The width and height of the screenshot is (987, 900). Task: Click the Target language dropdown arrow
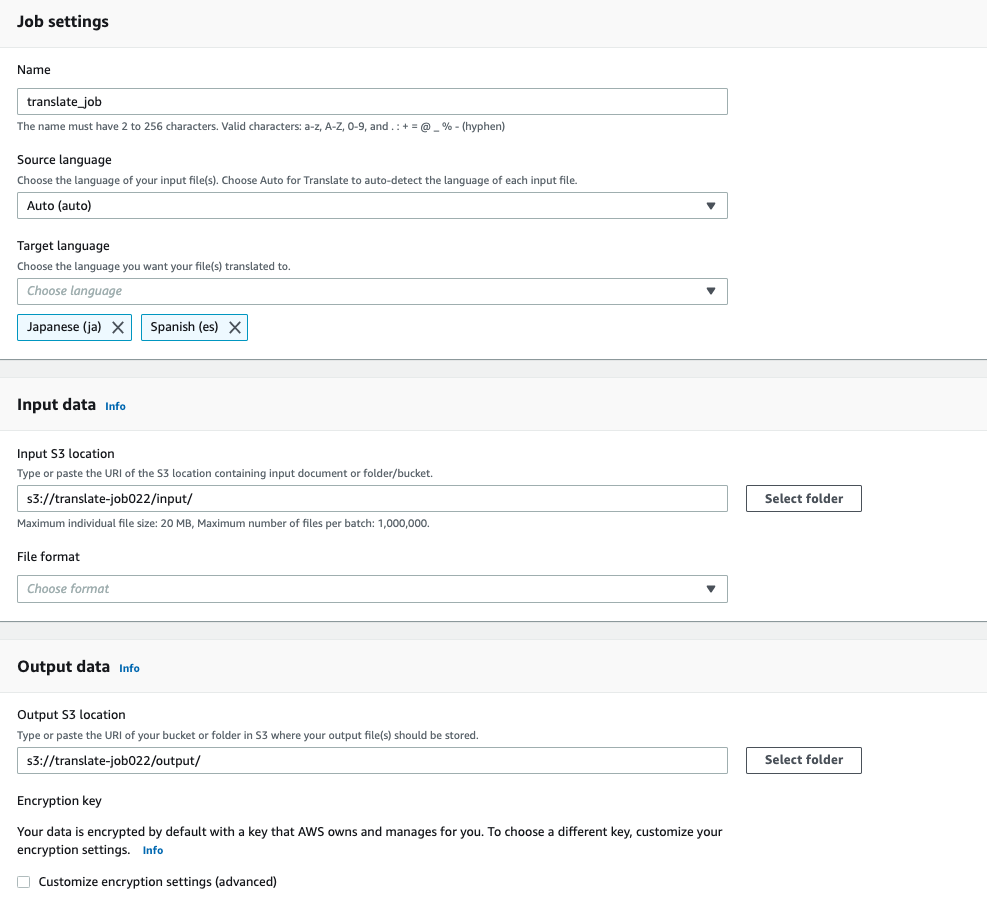pyautogui.click(x=712, y=291)
